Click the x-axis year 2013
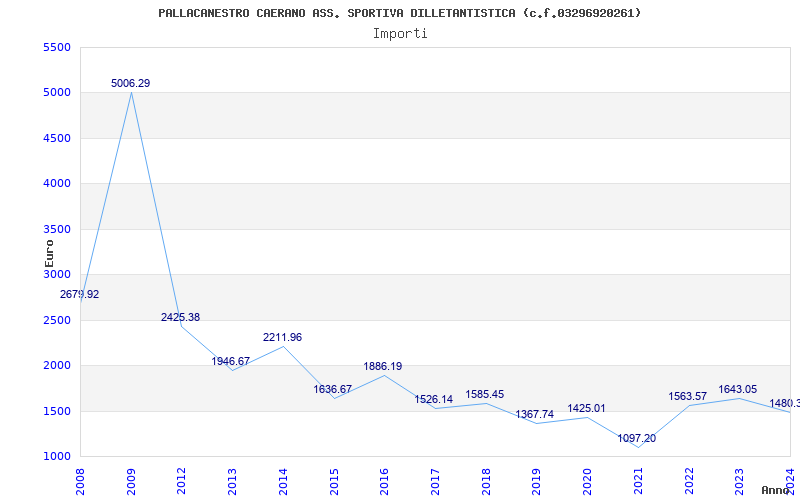Viewport: 800px width, 500px height. (232, 482)
